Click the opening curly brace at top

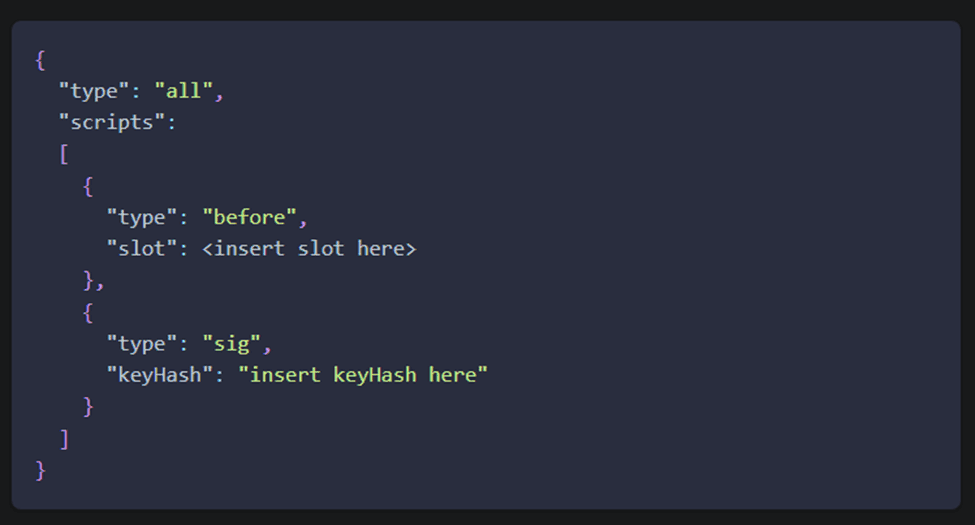pos(40,60)
